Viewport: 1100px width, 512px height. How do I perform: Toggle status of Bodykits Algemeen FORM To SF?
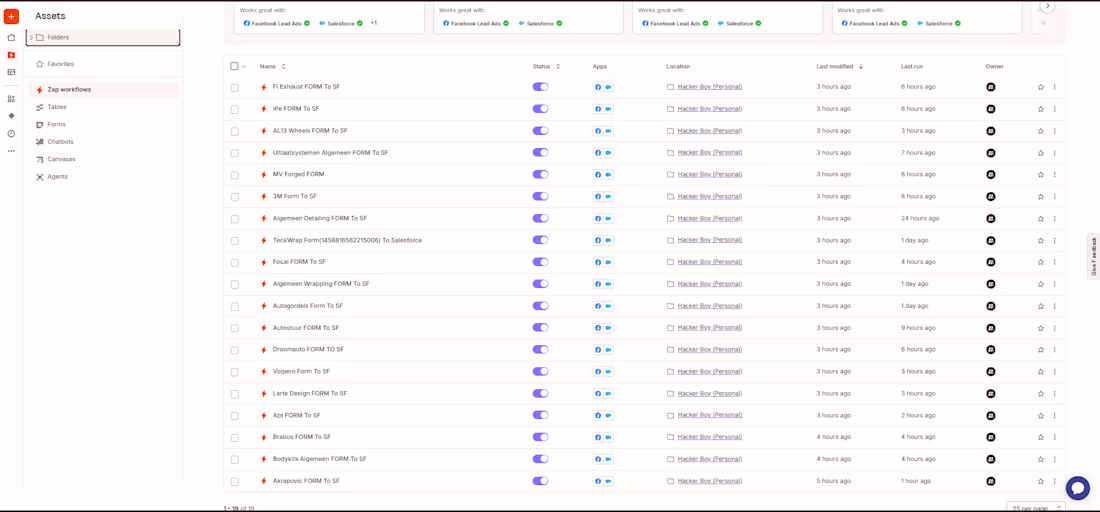[540, 459]
